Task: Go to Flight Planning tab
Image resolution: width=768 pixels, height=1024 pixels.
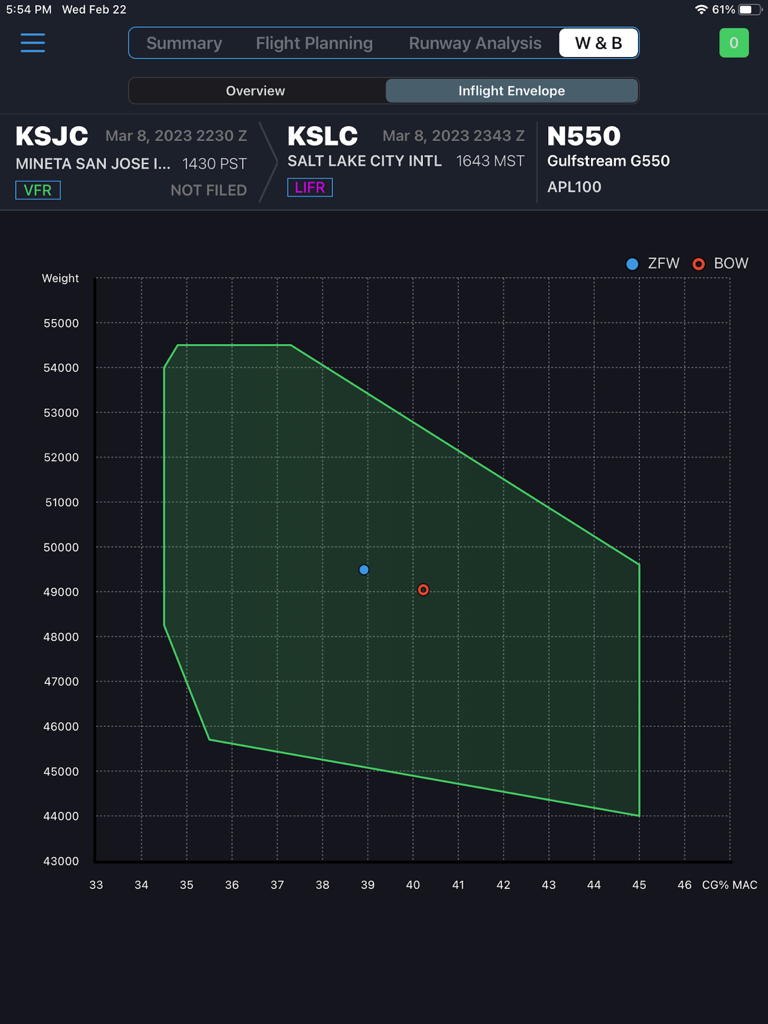Action: (314, 43)
